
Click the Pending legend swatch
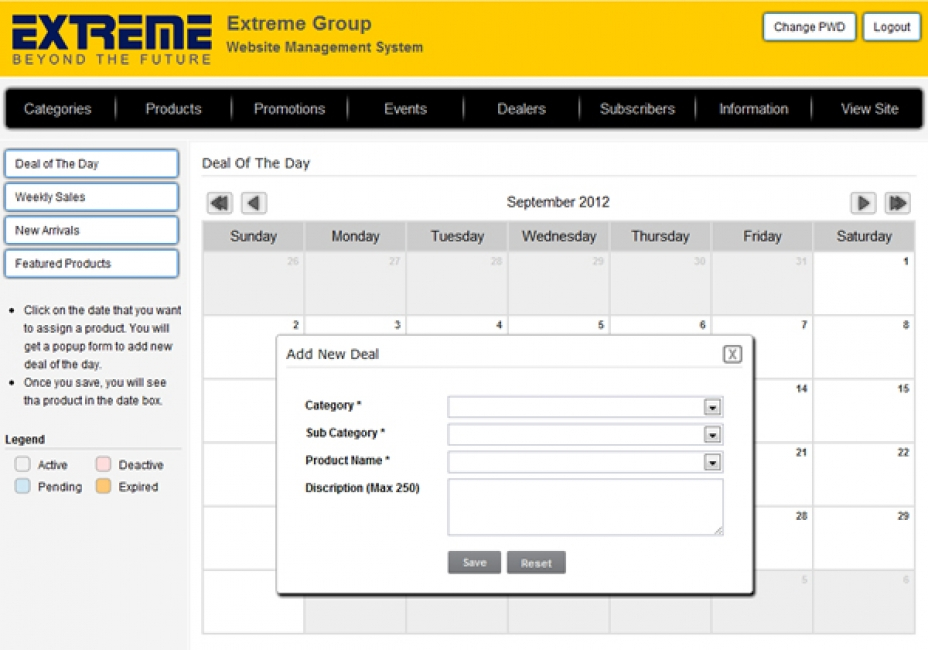(x=22, y=486)
